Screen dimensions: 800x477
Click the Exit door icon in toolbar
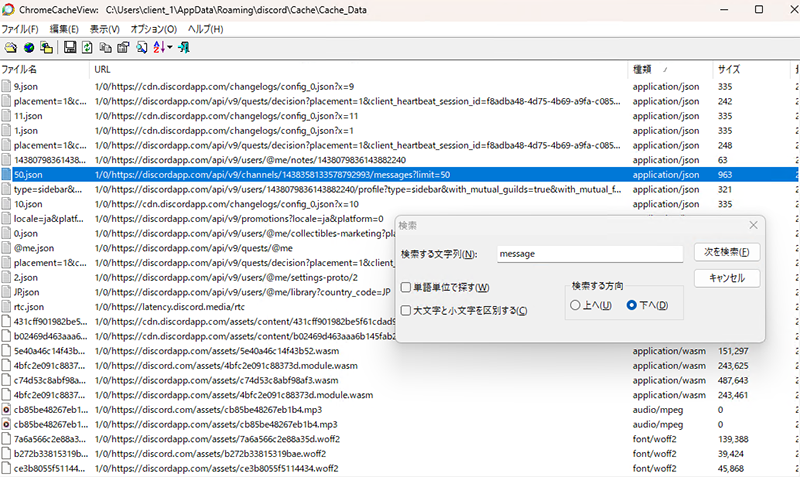click(x=185, y=48)
